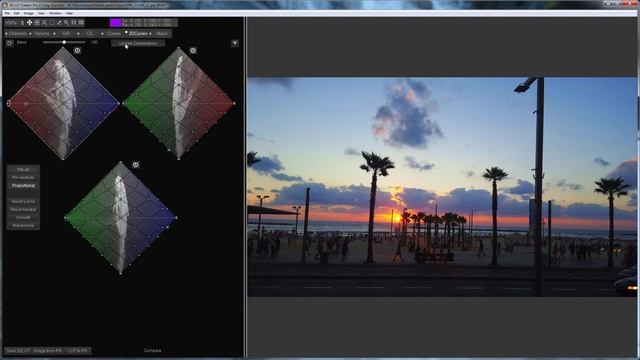
Task: Expand the panel dropdown arrow at right
Action: pos(235,43)
